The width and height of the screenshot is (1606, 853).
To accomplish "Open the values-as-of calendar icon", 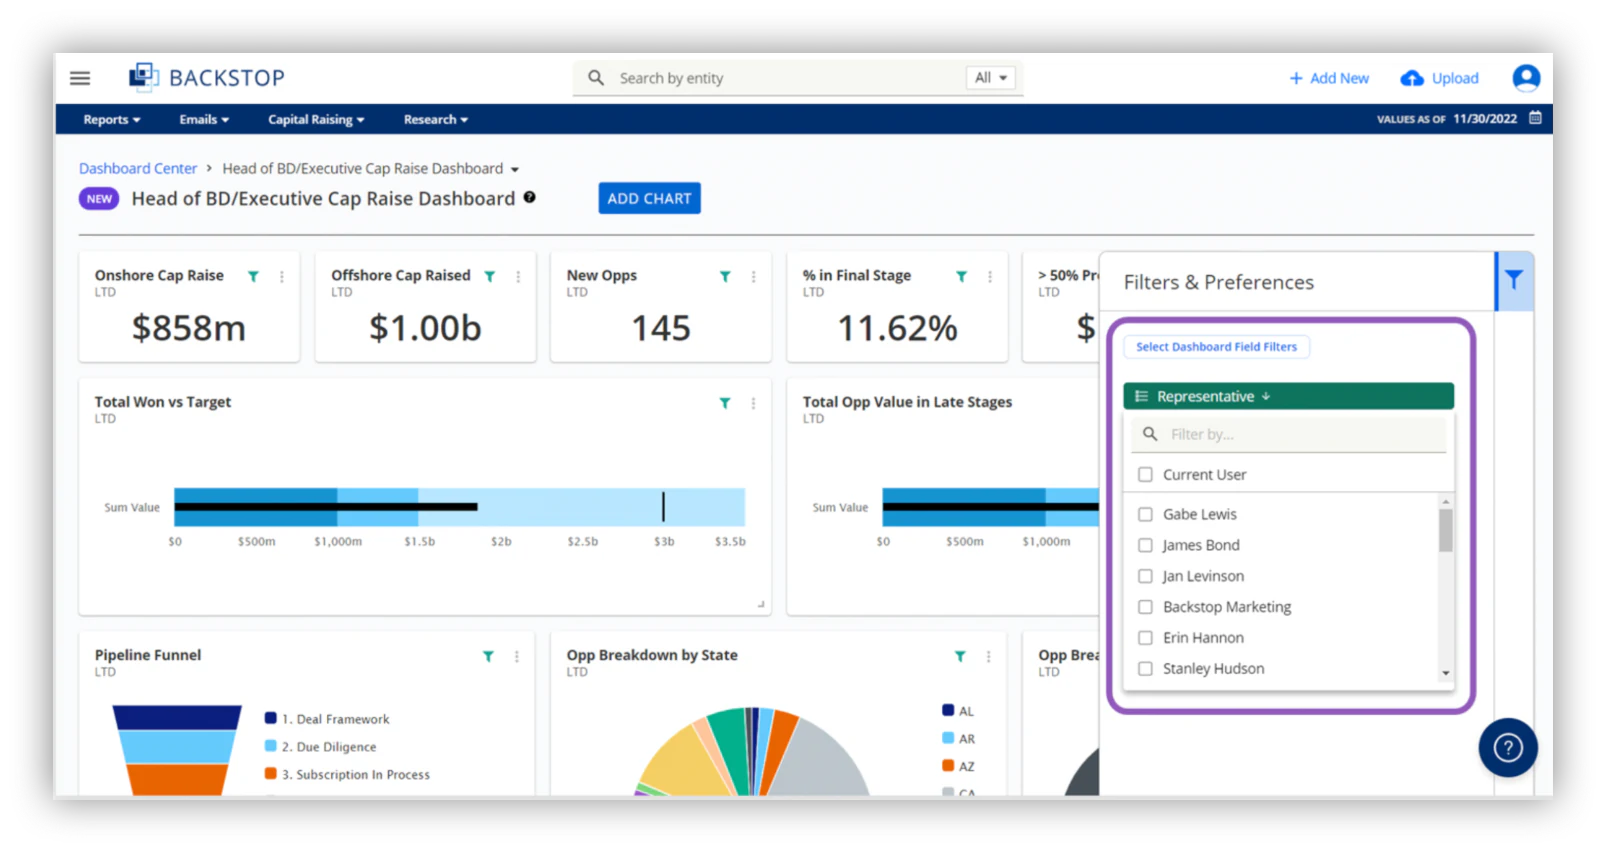I will point(1535,118).
